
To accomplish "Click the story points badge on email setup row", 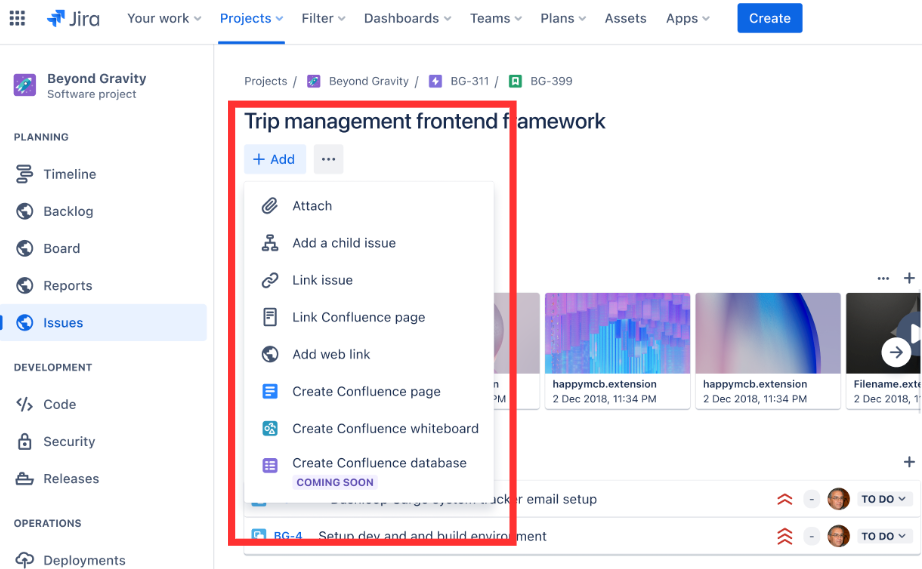I will [x=811, y=499].
